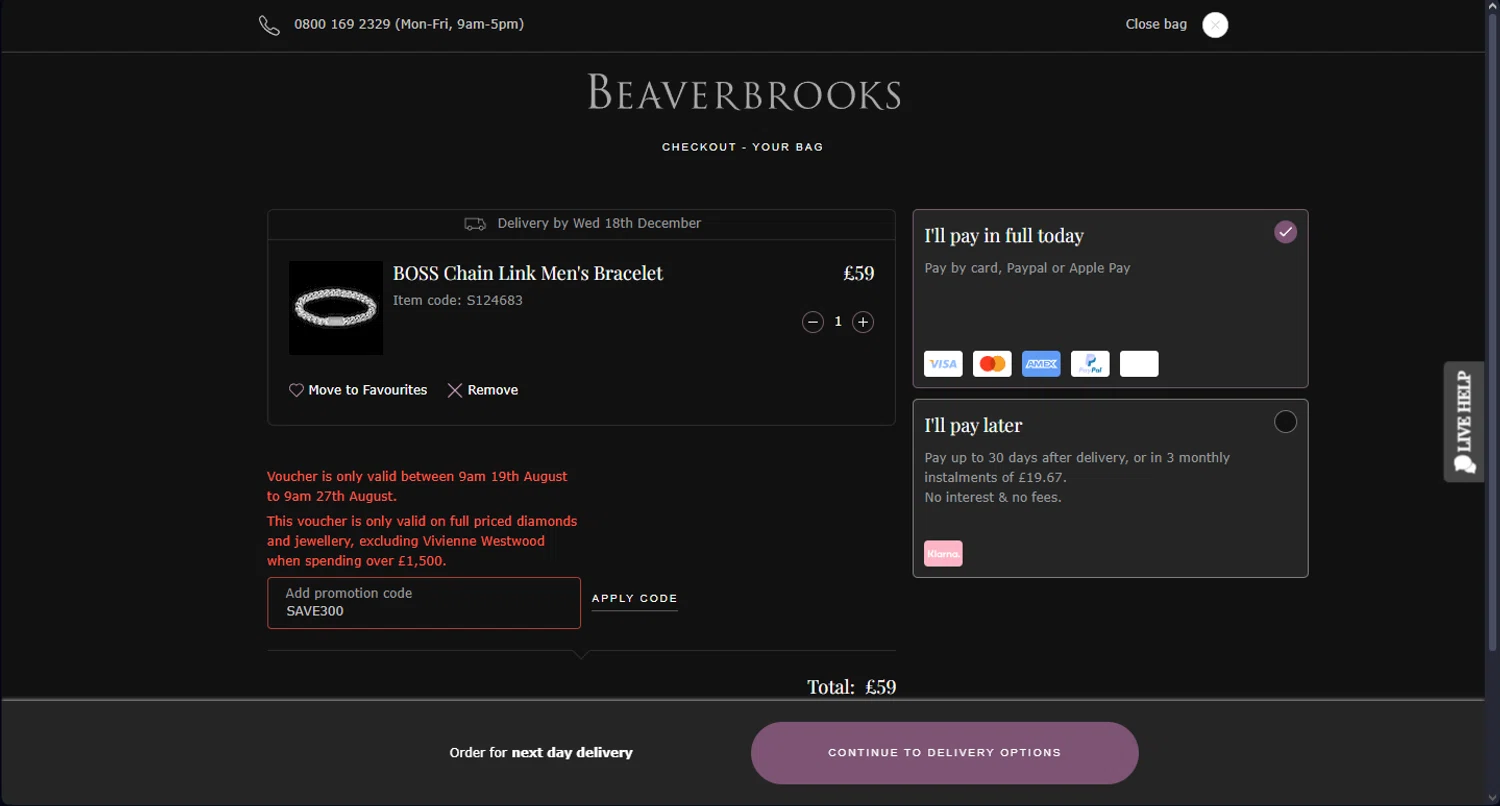Screen dimensions: 1500x806
Task: Click the white Apple Pay icon
Action: coord(1139,364)
